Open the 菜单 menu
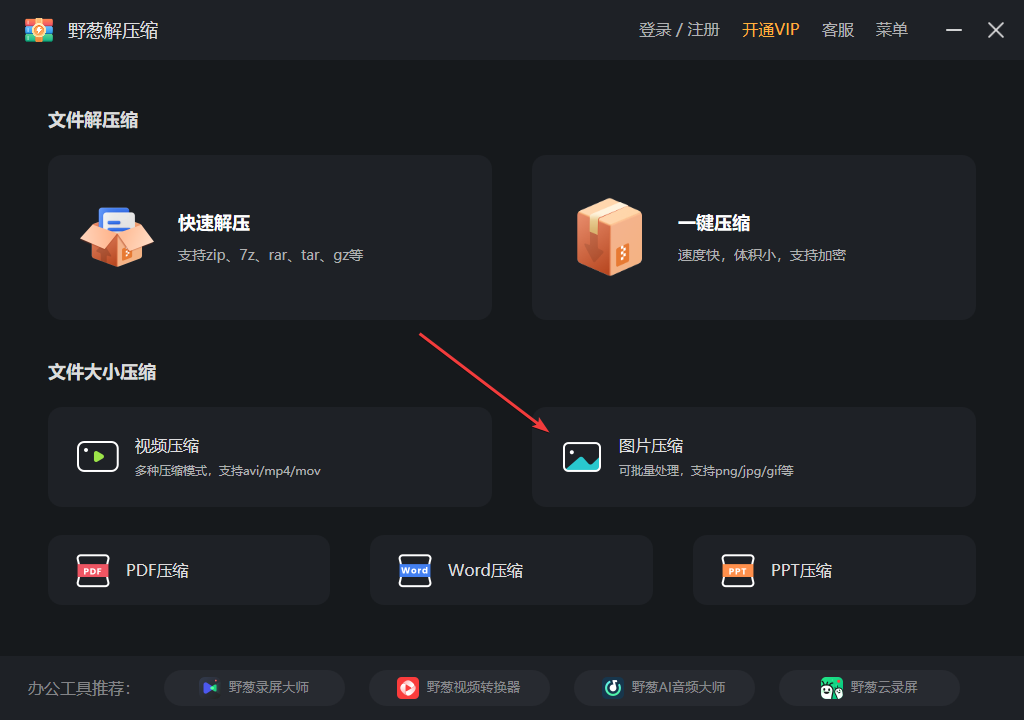The width and height of the screenshot is (1024, 720). (x=891, y=29)
